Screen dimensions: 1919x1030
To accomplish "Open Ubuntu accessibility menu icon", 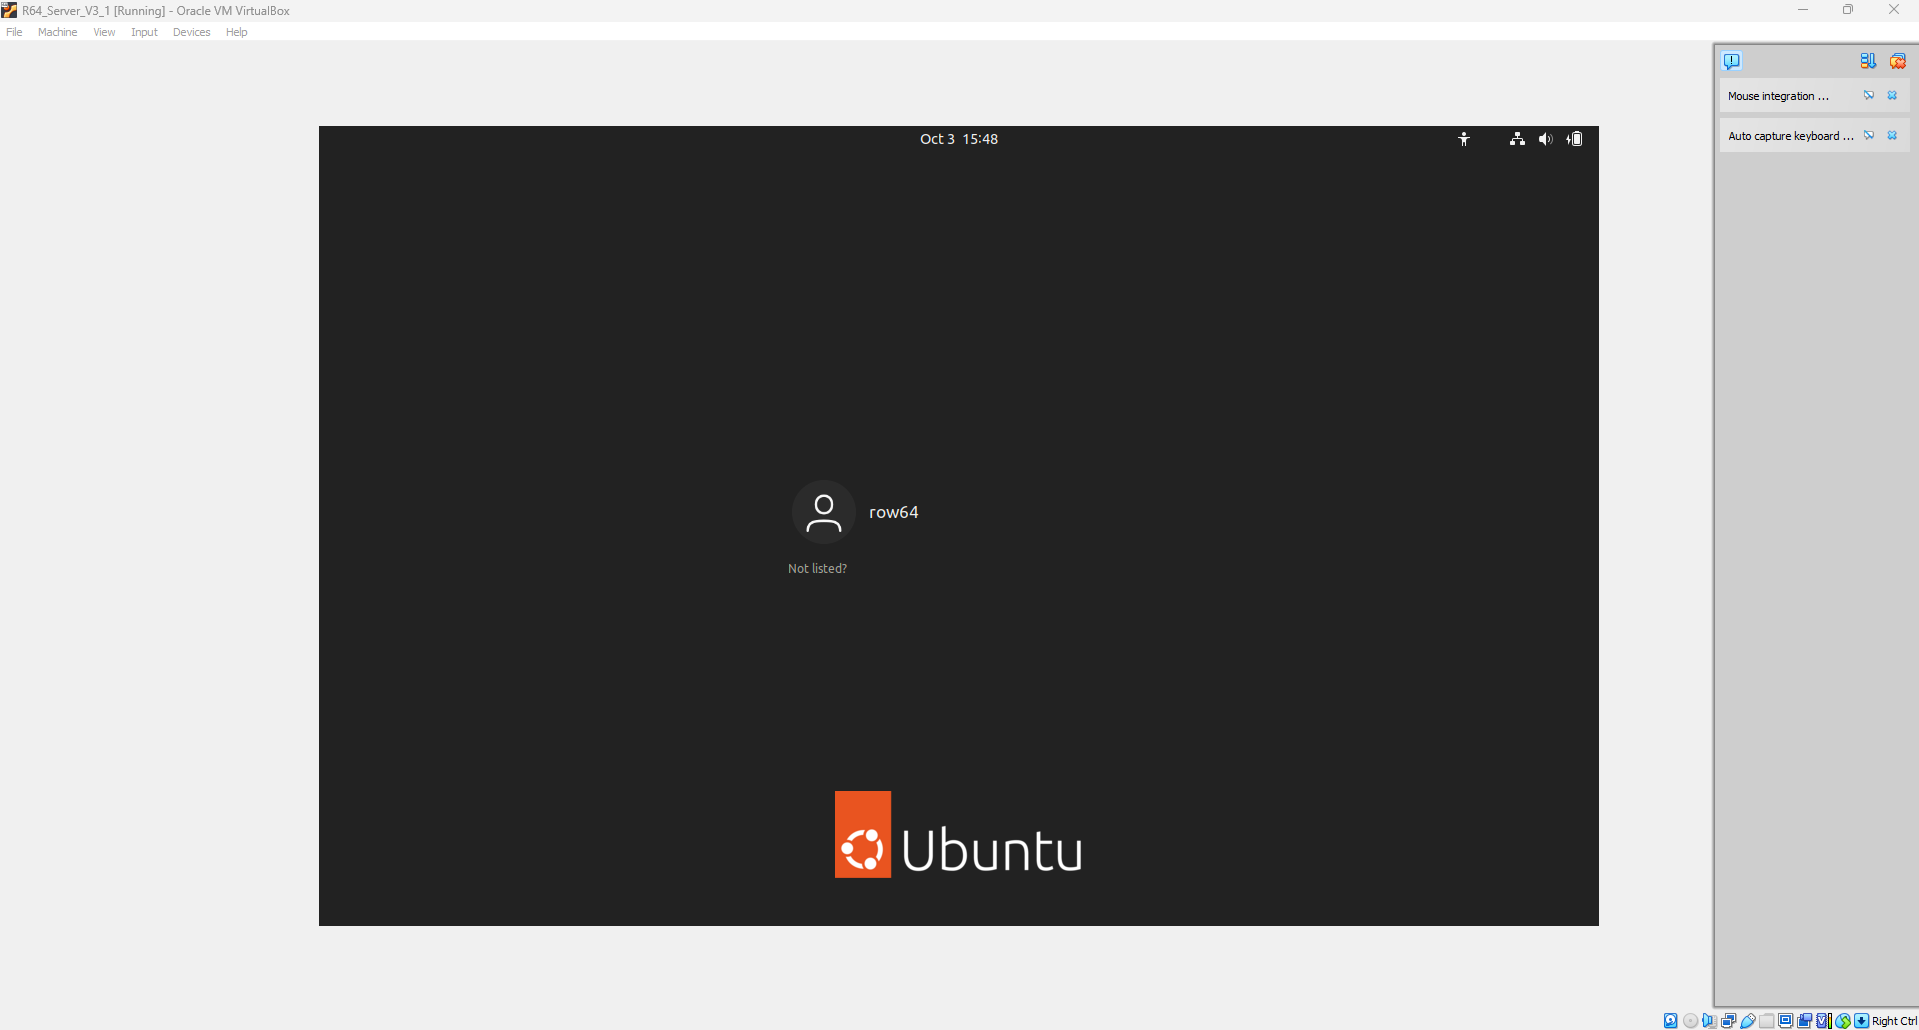I will pyautogui.click(x=1464, y=139).
